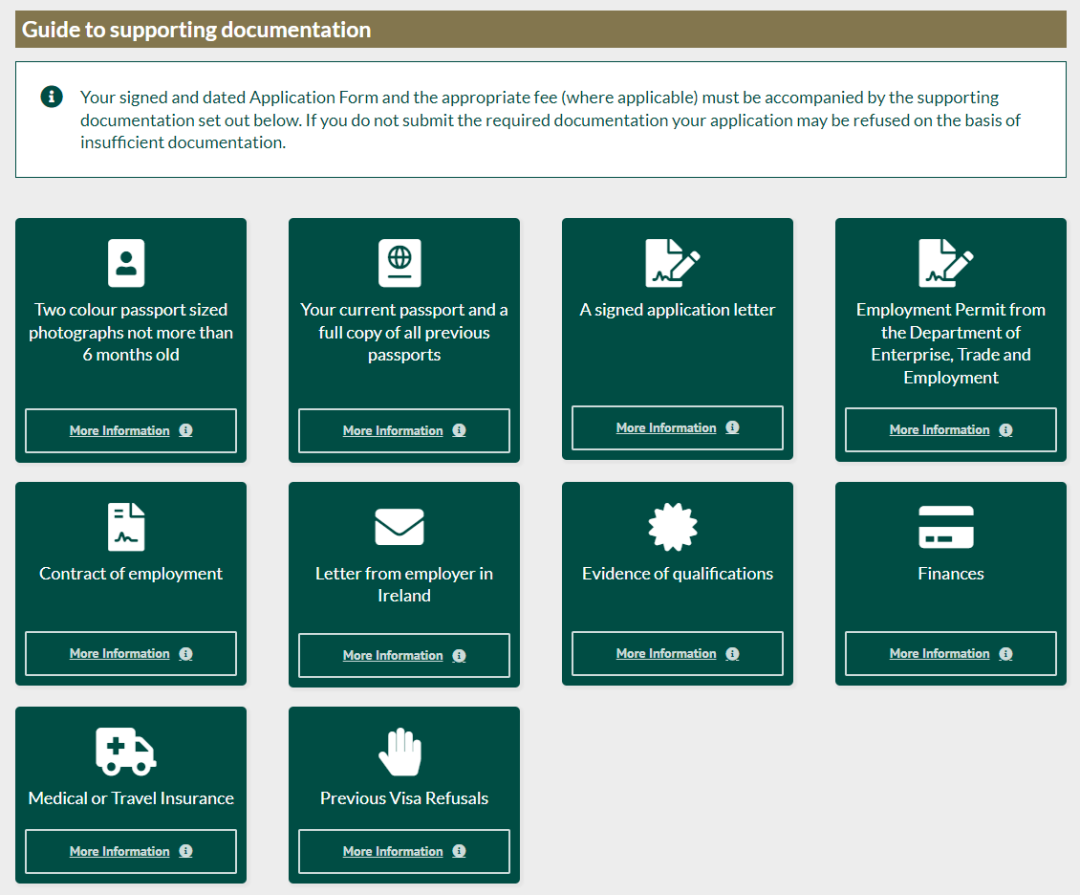1080x895 pixels.
Task: Click the Contract of employment document icon
Action: pyautogui.click(x=126, y=527)
